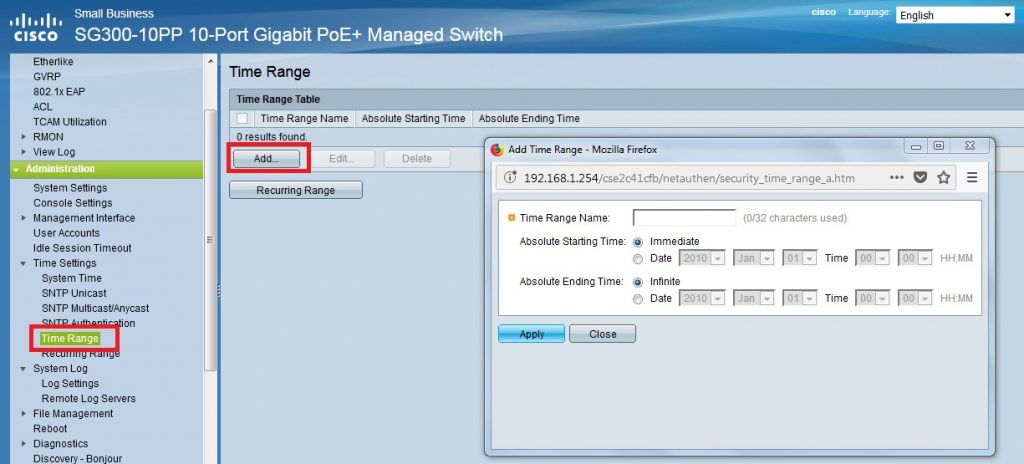Click Absolute Starting Time column header

tap(413, 118)
